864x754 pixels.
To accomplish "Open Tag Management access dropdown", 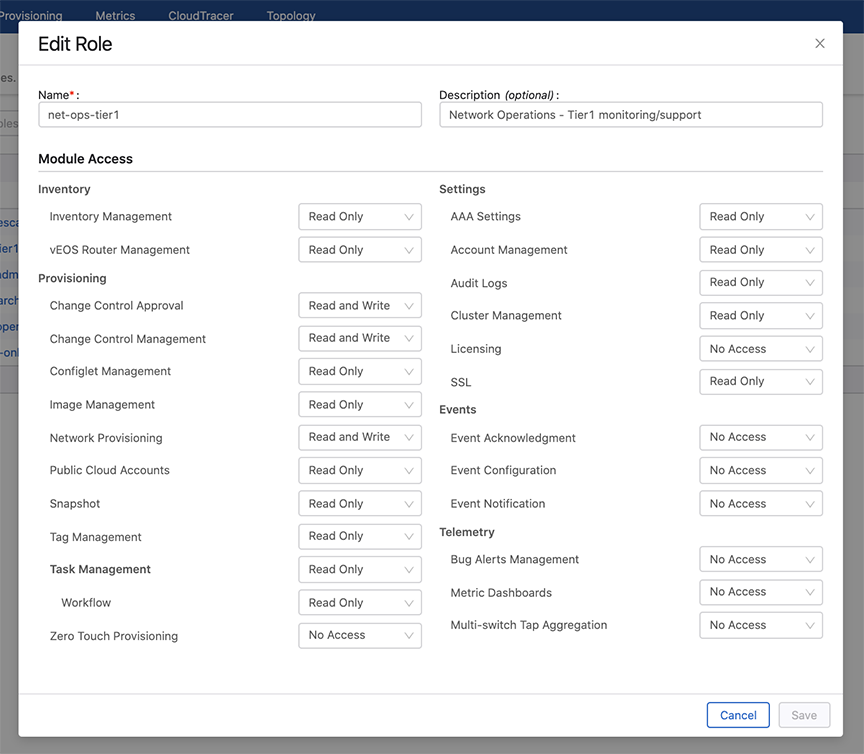I will 360,536.
